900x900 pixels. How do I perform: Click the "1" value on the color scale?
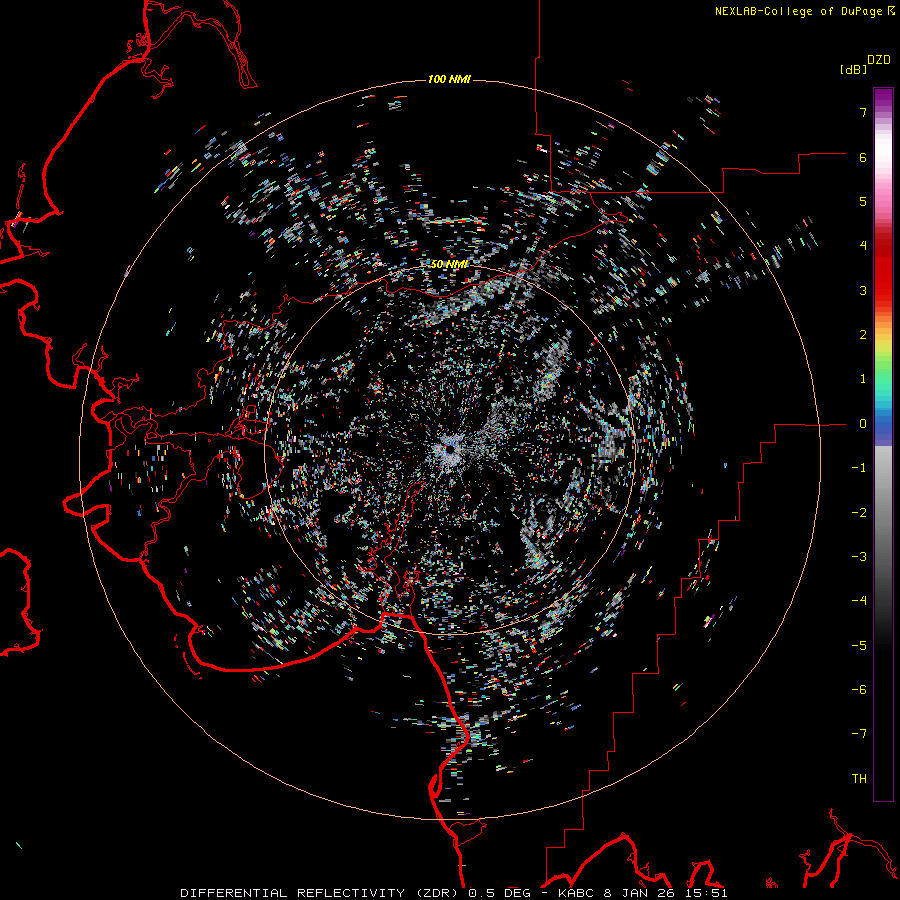[x=863, y=379]
